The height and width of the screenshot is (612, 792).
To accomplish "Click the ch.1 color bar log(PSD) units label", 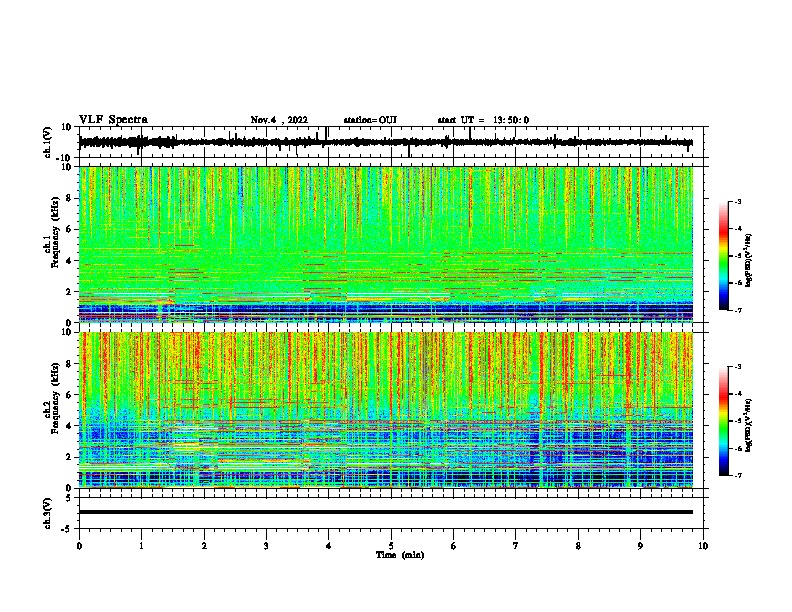I will click(x=748, y=260).
